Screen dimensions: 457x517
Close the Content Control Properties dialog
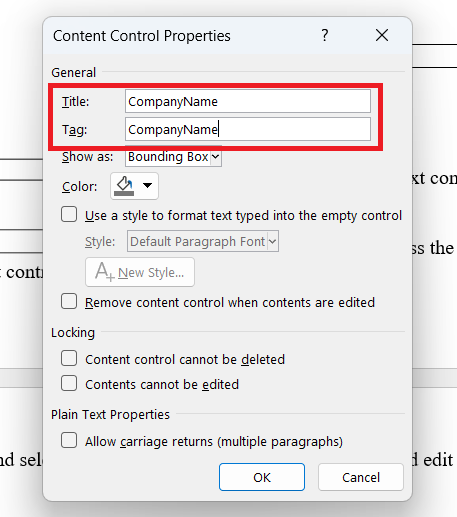[x=382, y=35]
